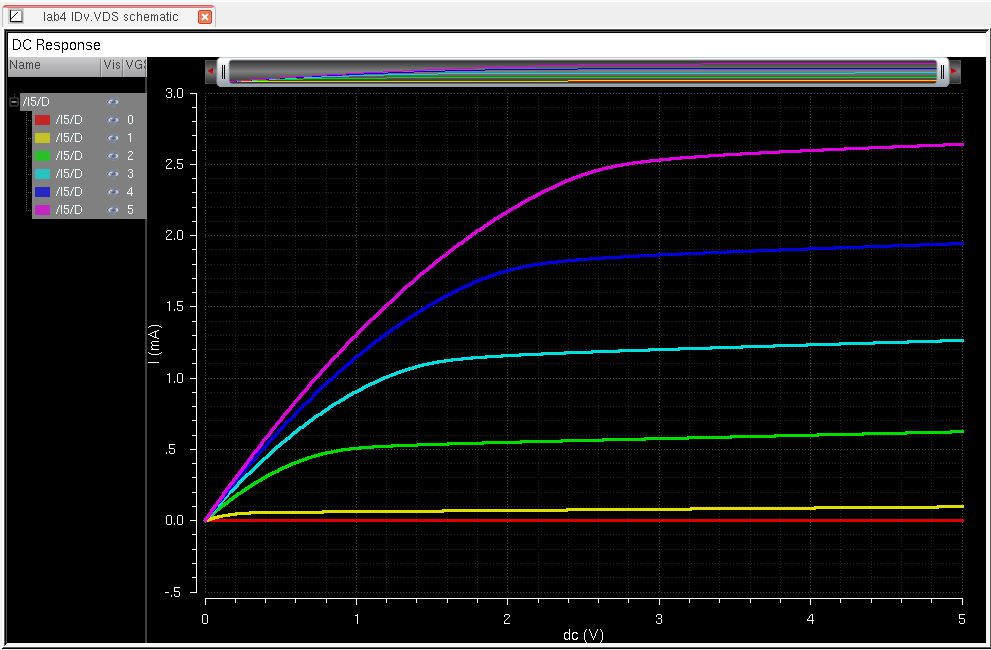Toggle visibility of the /I5/D group

tap(113, 102)
